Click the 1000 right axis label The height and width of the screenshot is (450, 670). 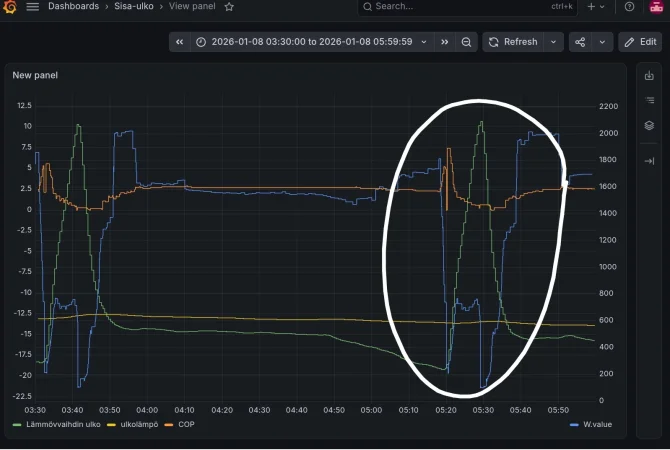[608, 267]
